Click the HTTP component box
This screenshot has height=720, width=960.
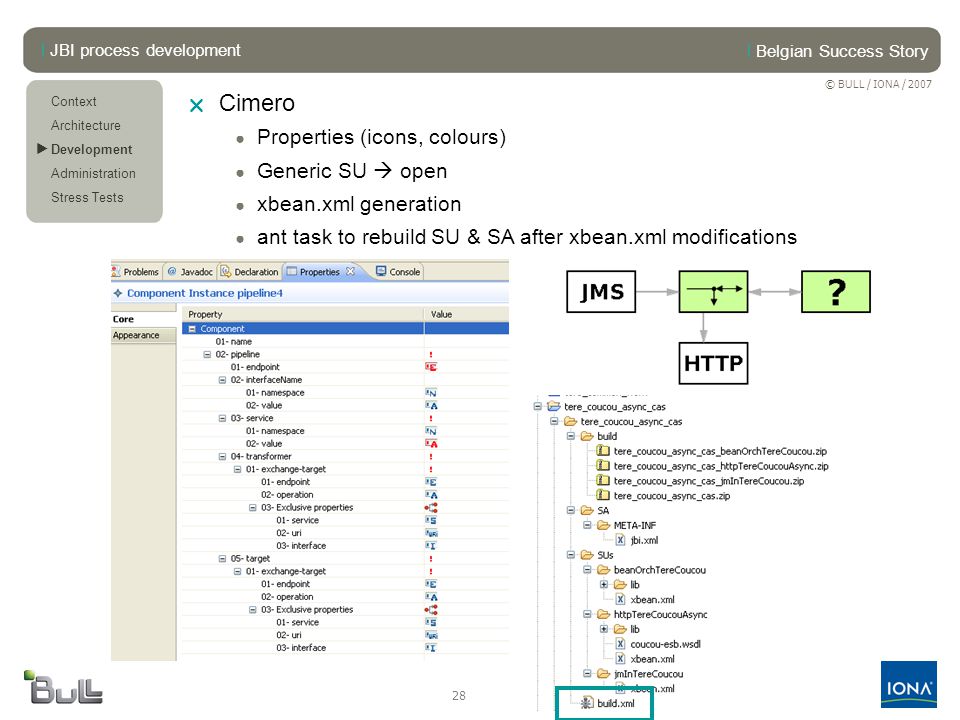(x=713, y=363)
